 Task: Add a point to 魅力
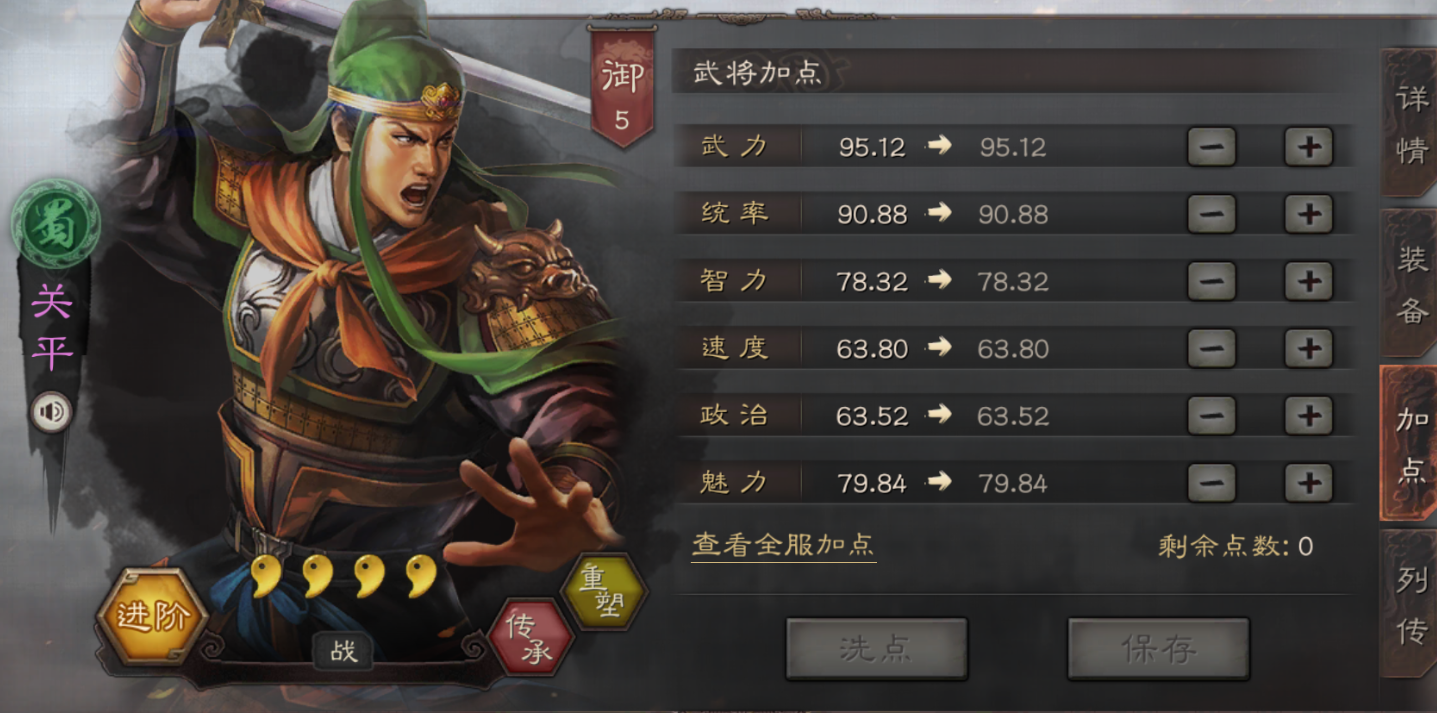pos(1308,483)
